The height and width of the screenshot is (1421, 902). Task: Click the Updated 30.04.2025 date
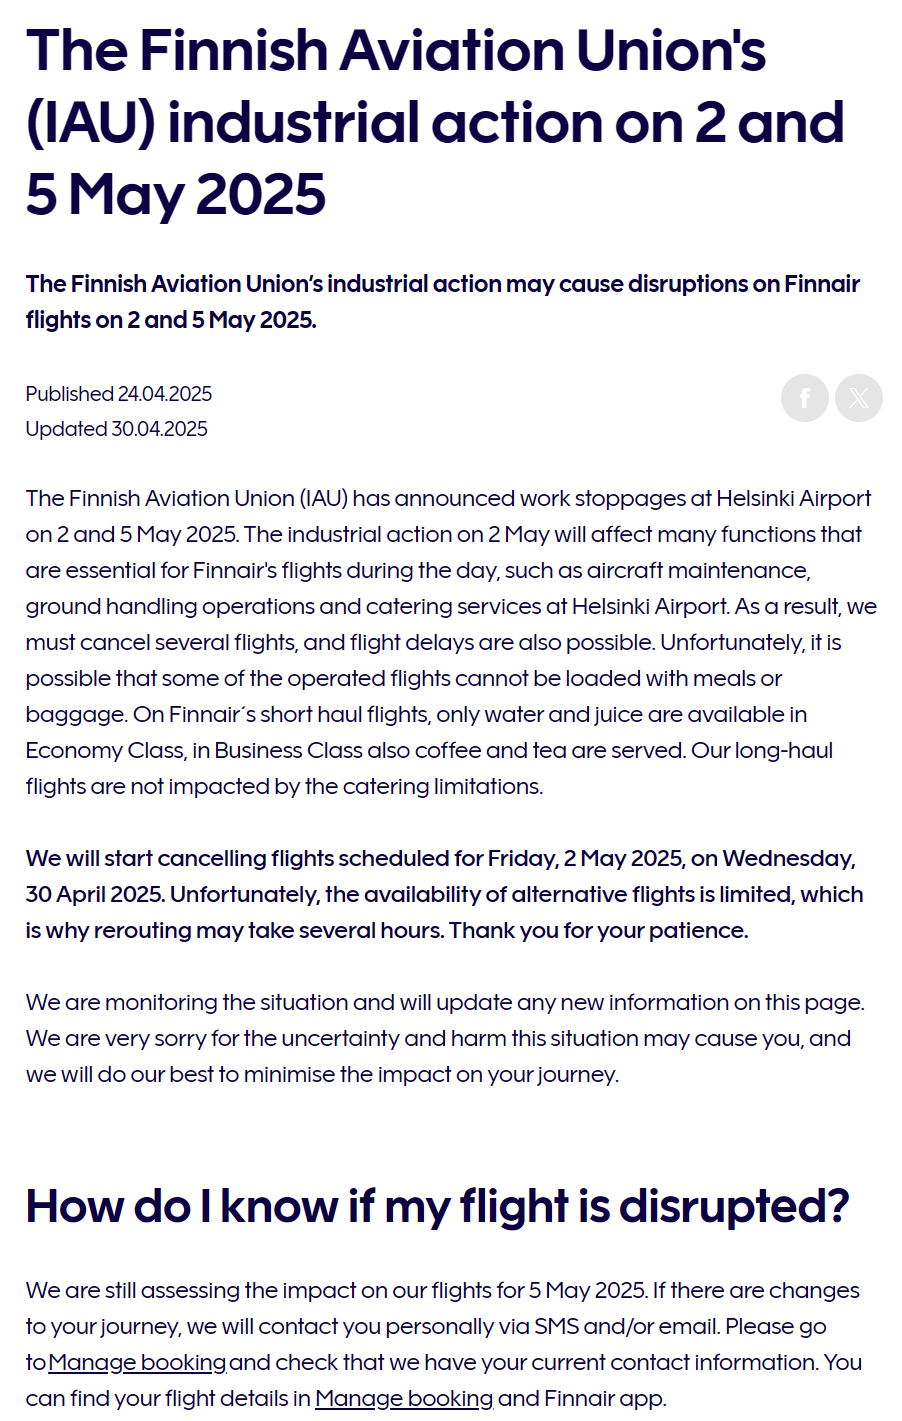pyautogui.click(x=117, y=429)
